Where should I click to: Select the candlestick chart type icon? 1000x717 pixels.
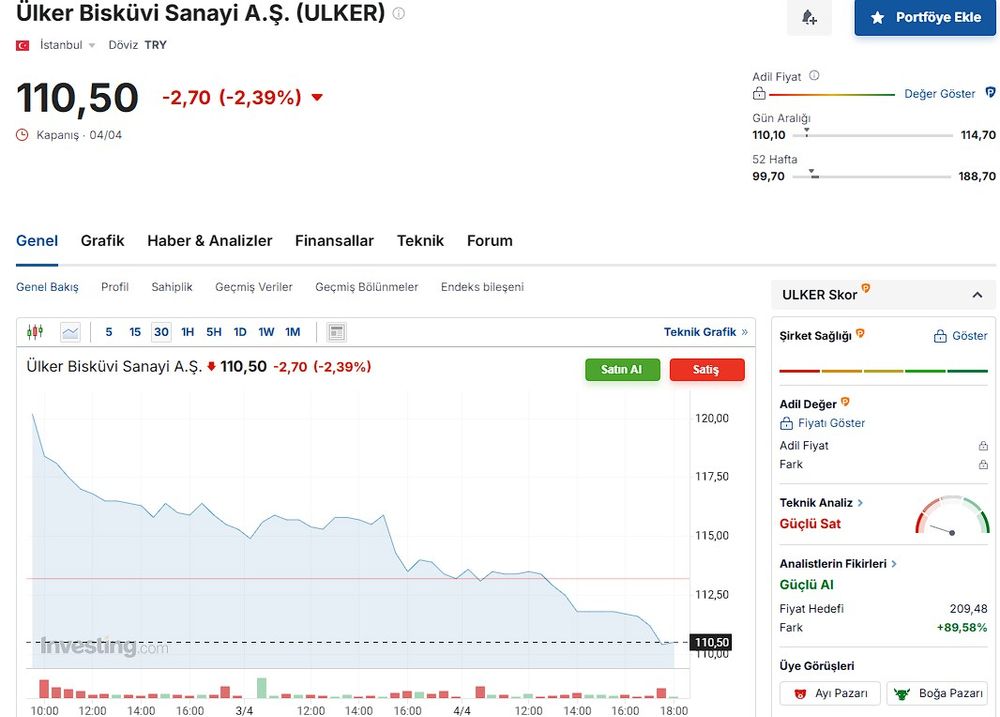tap(35, 332)
